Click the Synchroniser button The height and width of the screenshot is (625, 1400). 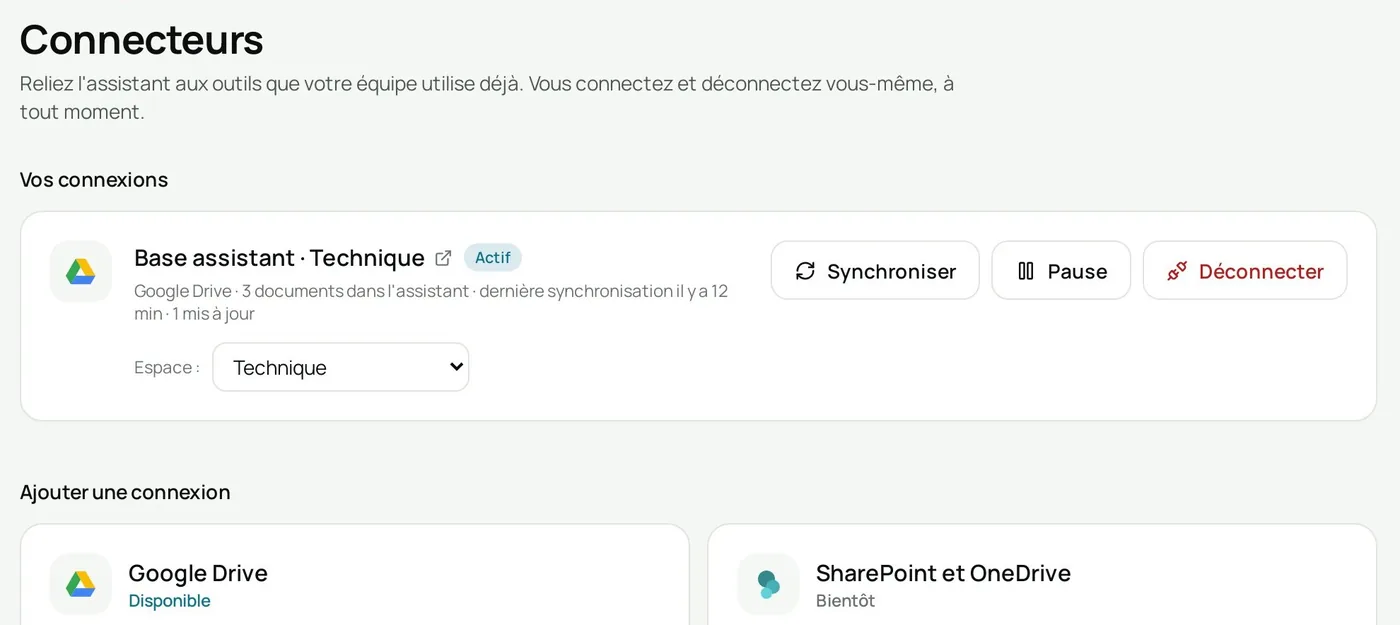(875, 271)
